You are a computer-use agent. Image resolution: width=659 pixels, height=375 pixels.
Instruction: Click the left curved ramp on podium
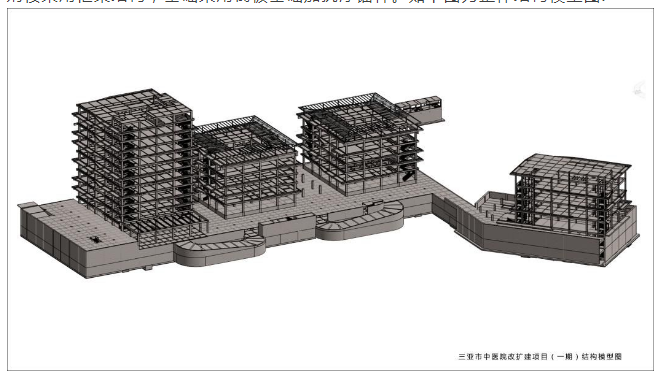click(220, 250)
